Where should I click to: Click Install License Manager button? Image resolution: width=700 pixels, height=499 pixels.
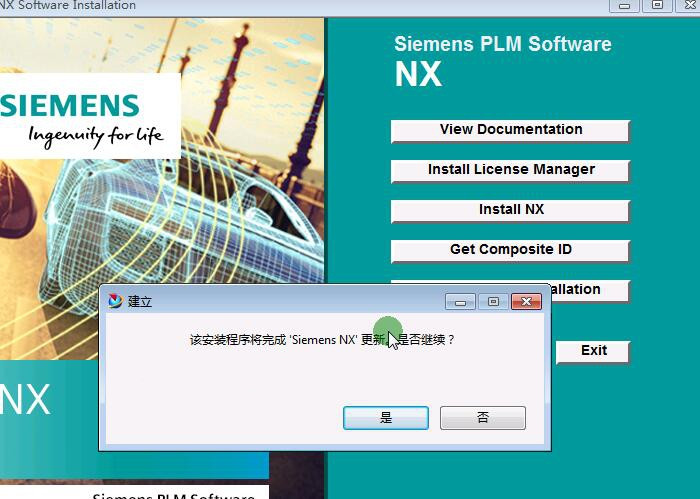tap(510, 170)
